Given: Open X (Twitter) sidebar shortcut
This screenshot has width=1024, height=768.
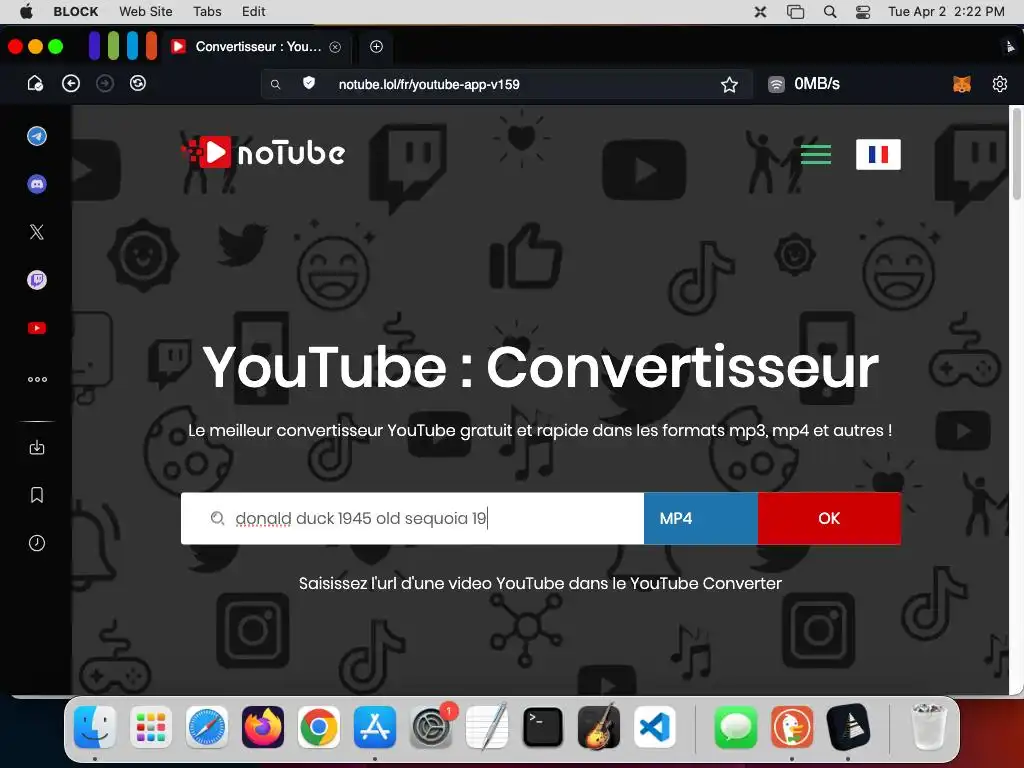Looking at the screenshot, I should click(x=37, y=232).
